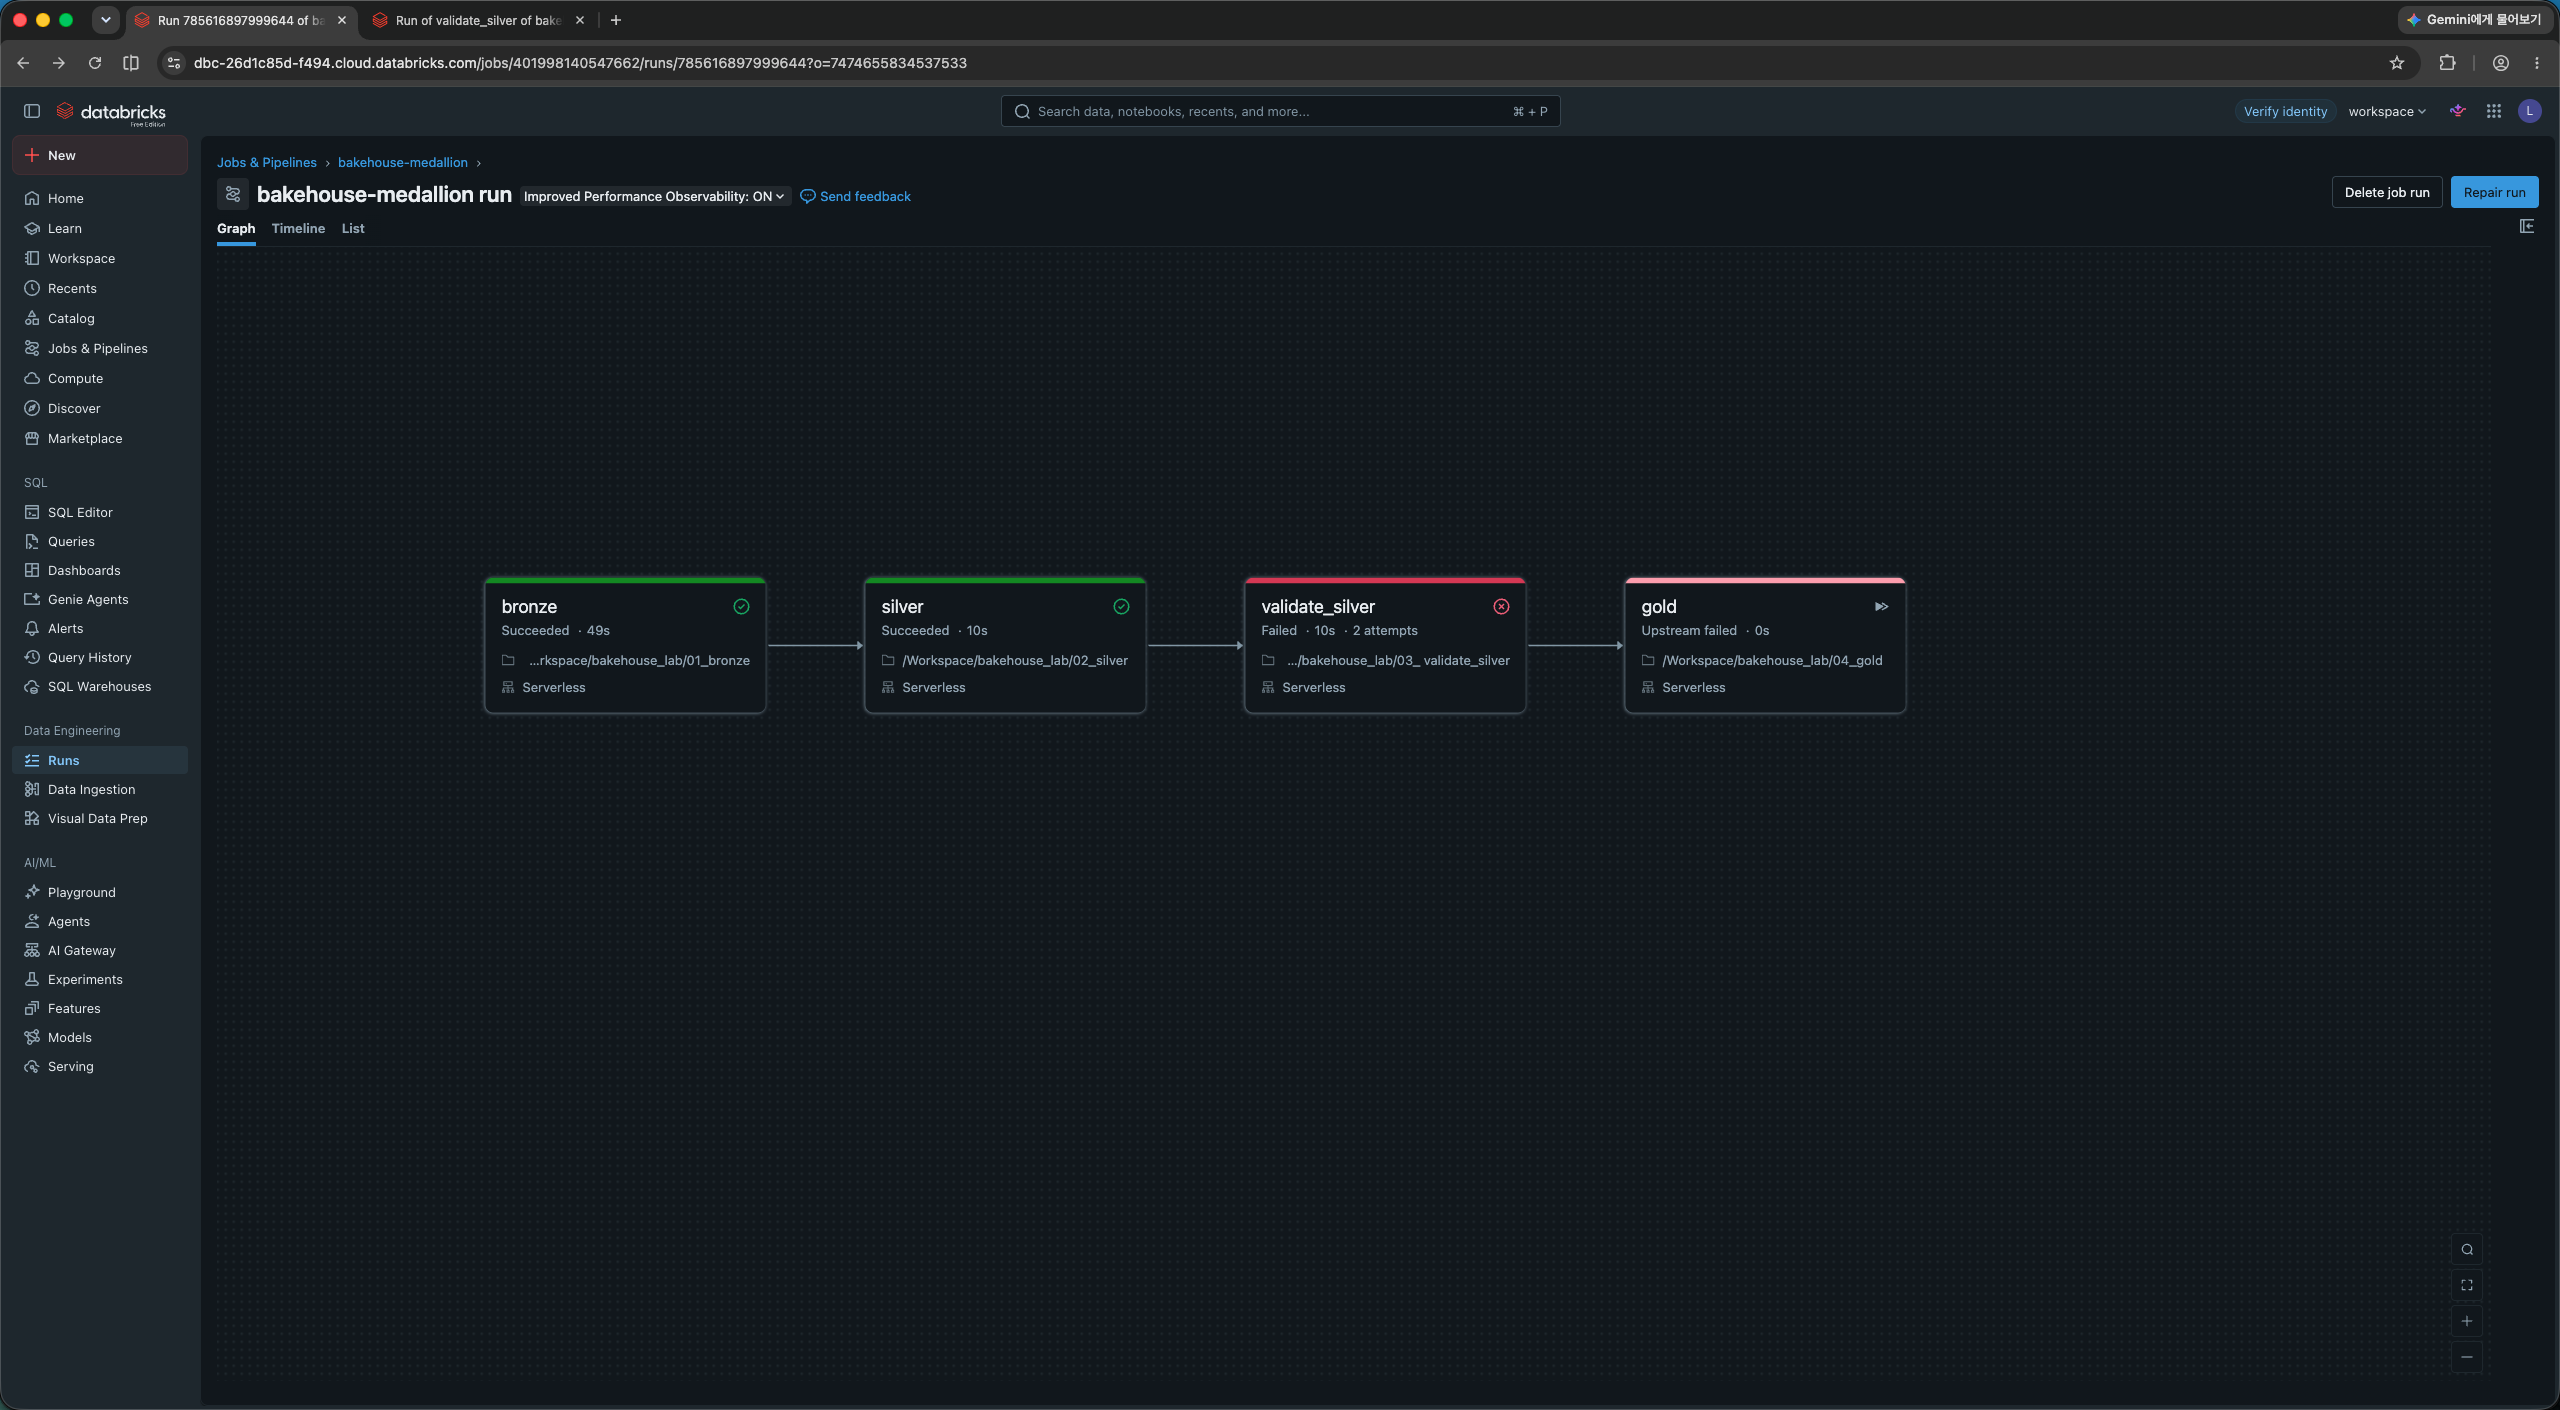Viewport: 2560px width, 1410px height.
Task: Bookmark this page with the star icon
Action: [2397, 63]
